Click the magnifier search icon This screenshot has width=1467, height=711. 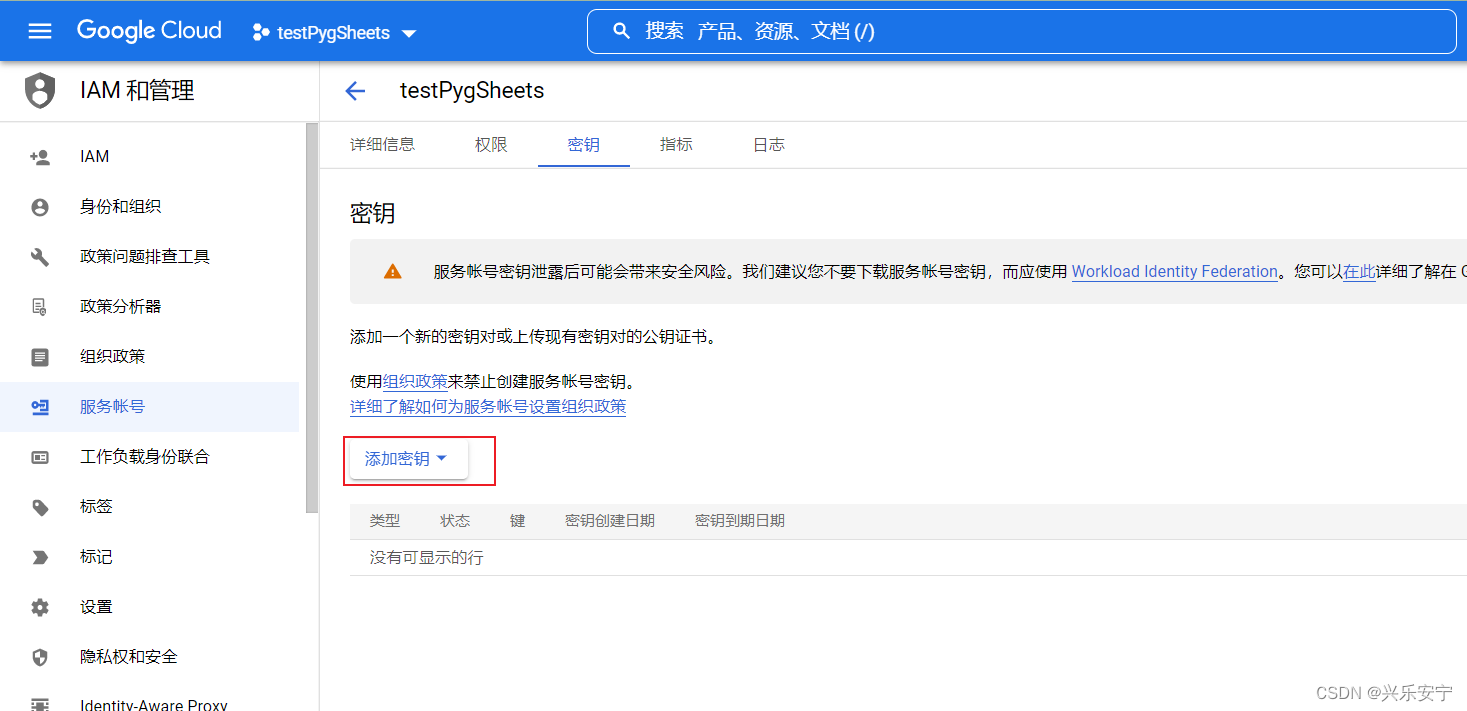pyautogui.click(x=621, y=31)
